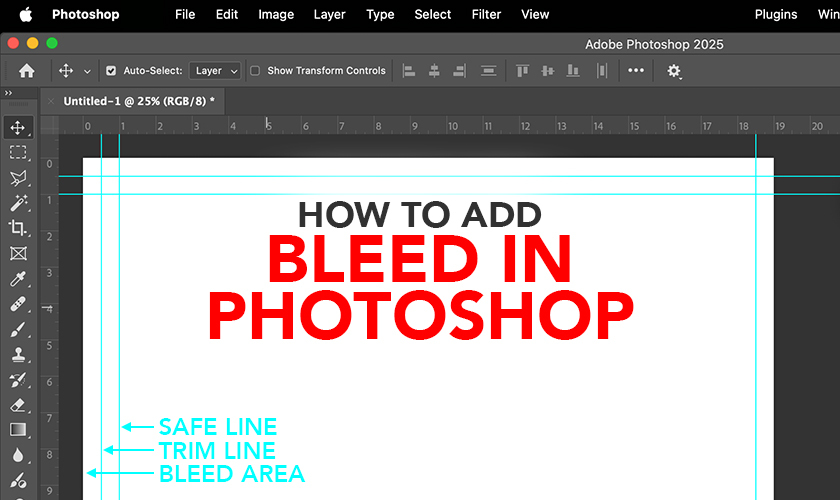Open the Layer menu
The image size is (840, 500).
(x=329, y=14)
